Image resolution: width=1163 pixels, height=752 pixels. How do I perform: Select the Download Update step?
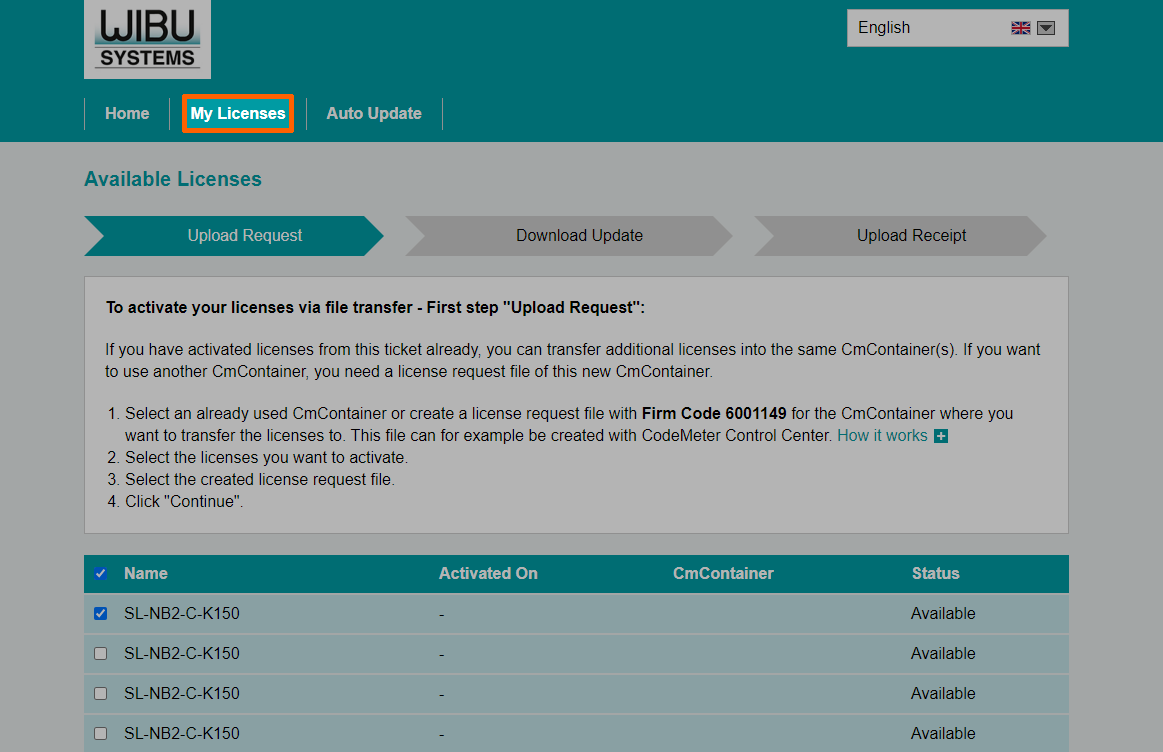[x=579, y=236]
